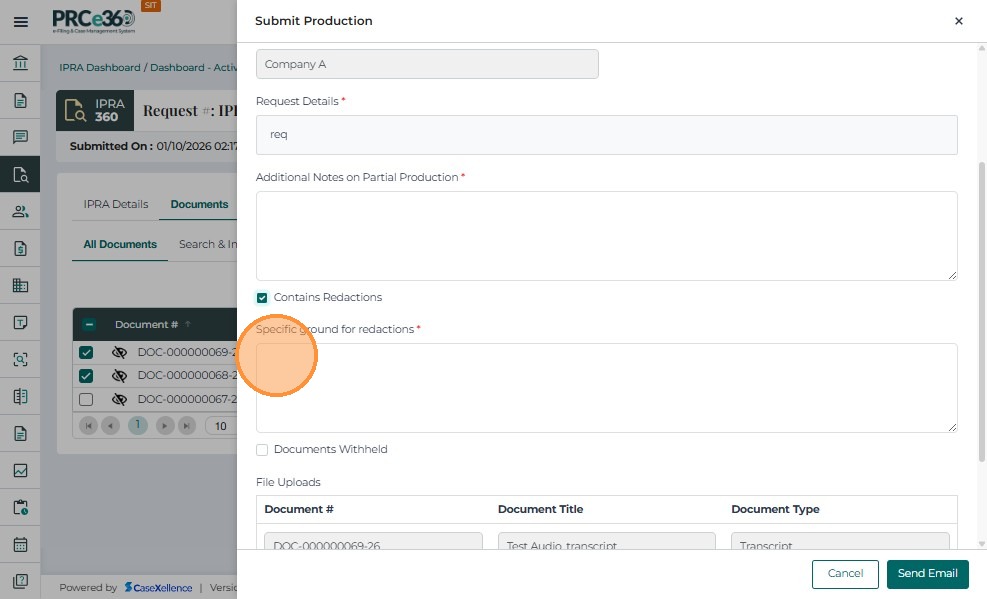Open the office building sidebar icon
The height and width of the screenshot is (599, 987).
pyautogui.click(x=20, y=285)
